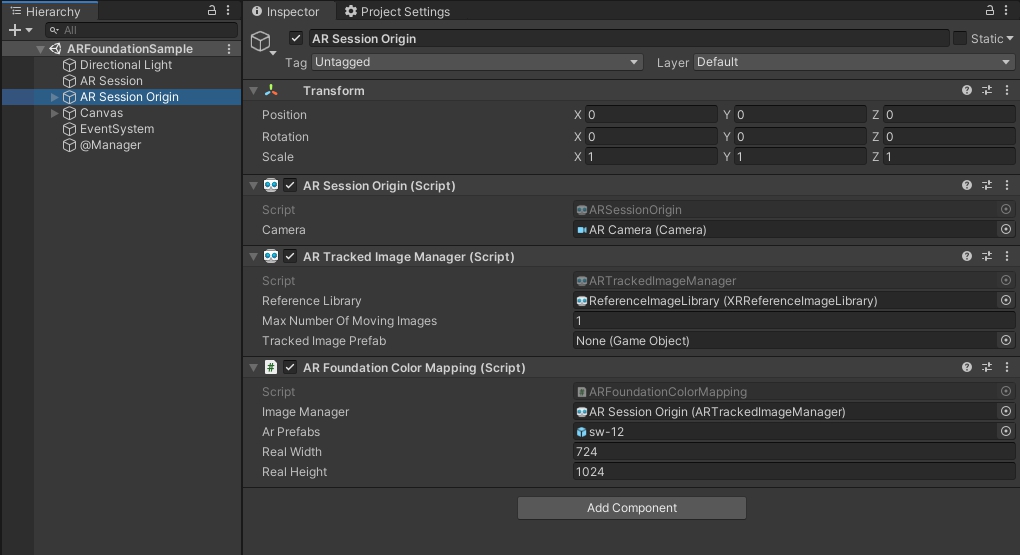
Task: Open the Layer dropdown
Action: pyautogui.click(x=854, y=62)
